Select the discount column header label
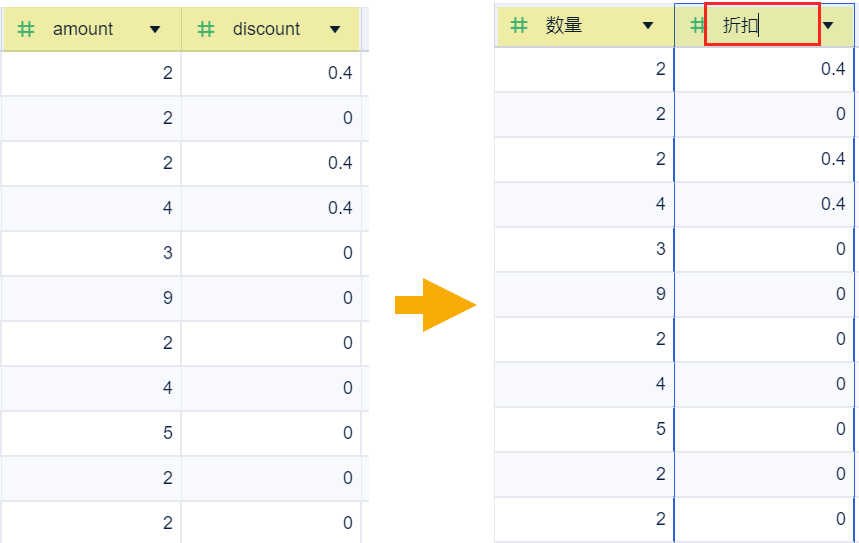The height and width of the screenshot is (543, 859). [x=266, y=29]
